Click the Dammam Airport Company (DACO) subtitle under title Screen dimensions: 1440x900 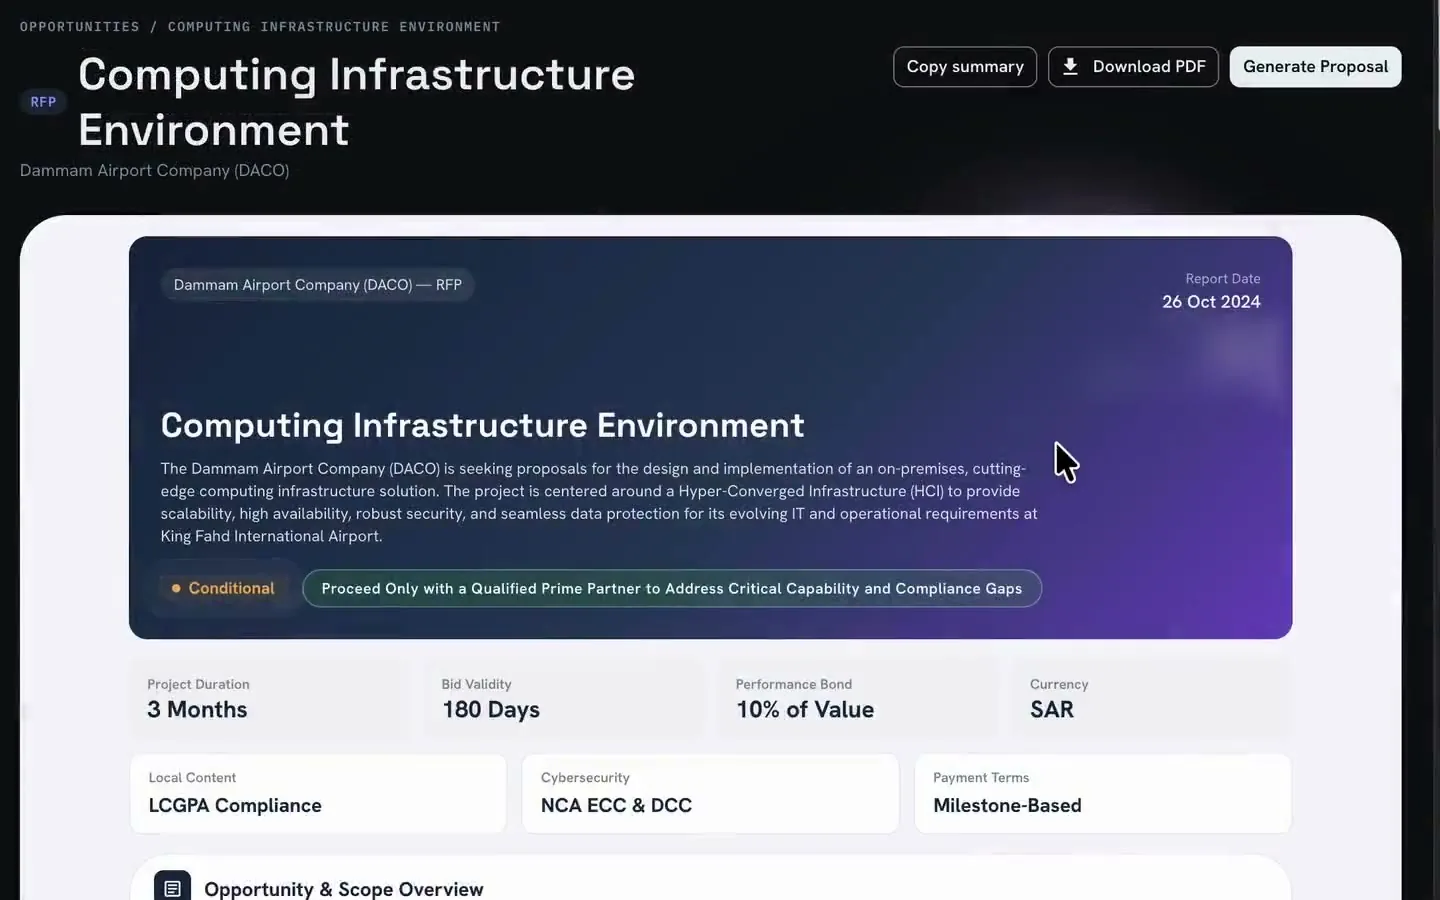pyautogui.click(x=155, y=171)
